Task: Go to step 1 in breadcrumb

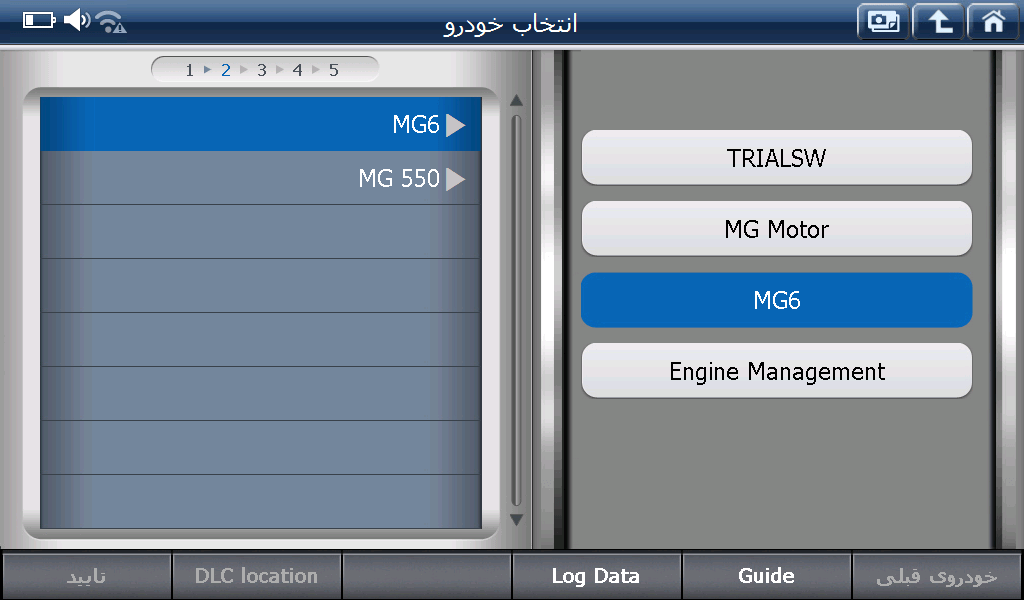Action: click(189, 70)
